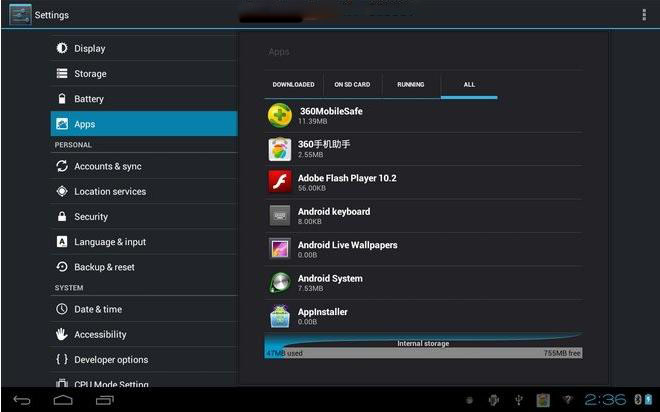
Task: Open the 360MobileSafe app icon
Action: [279, 115]
